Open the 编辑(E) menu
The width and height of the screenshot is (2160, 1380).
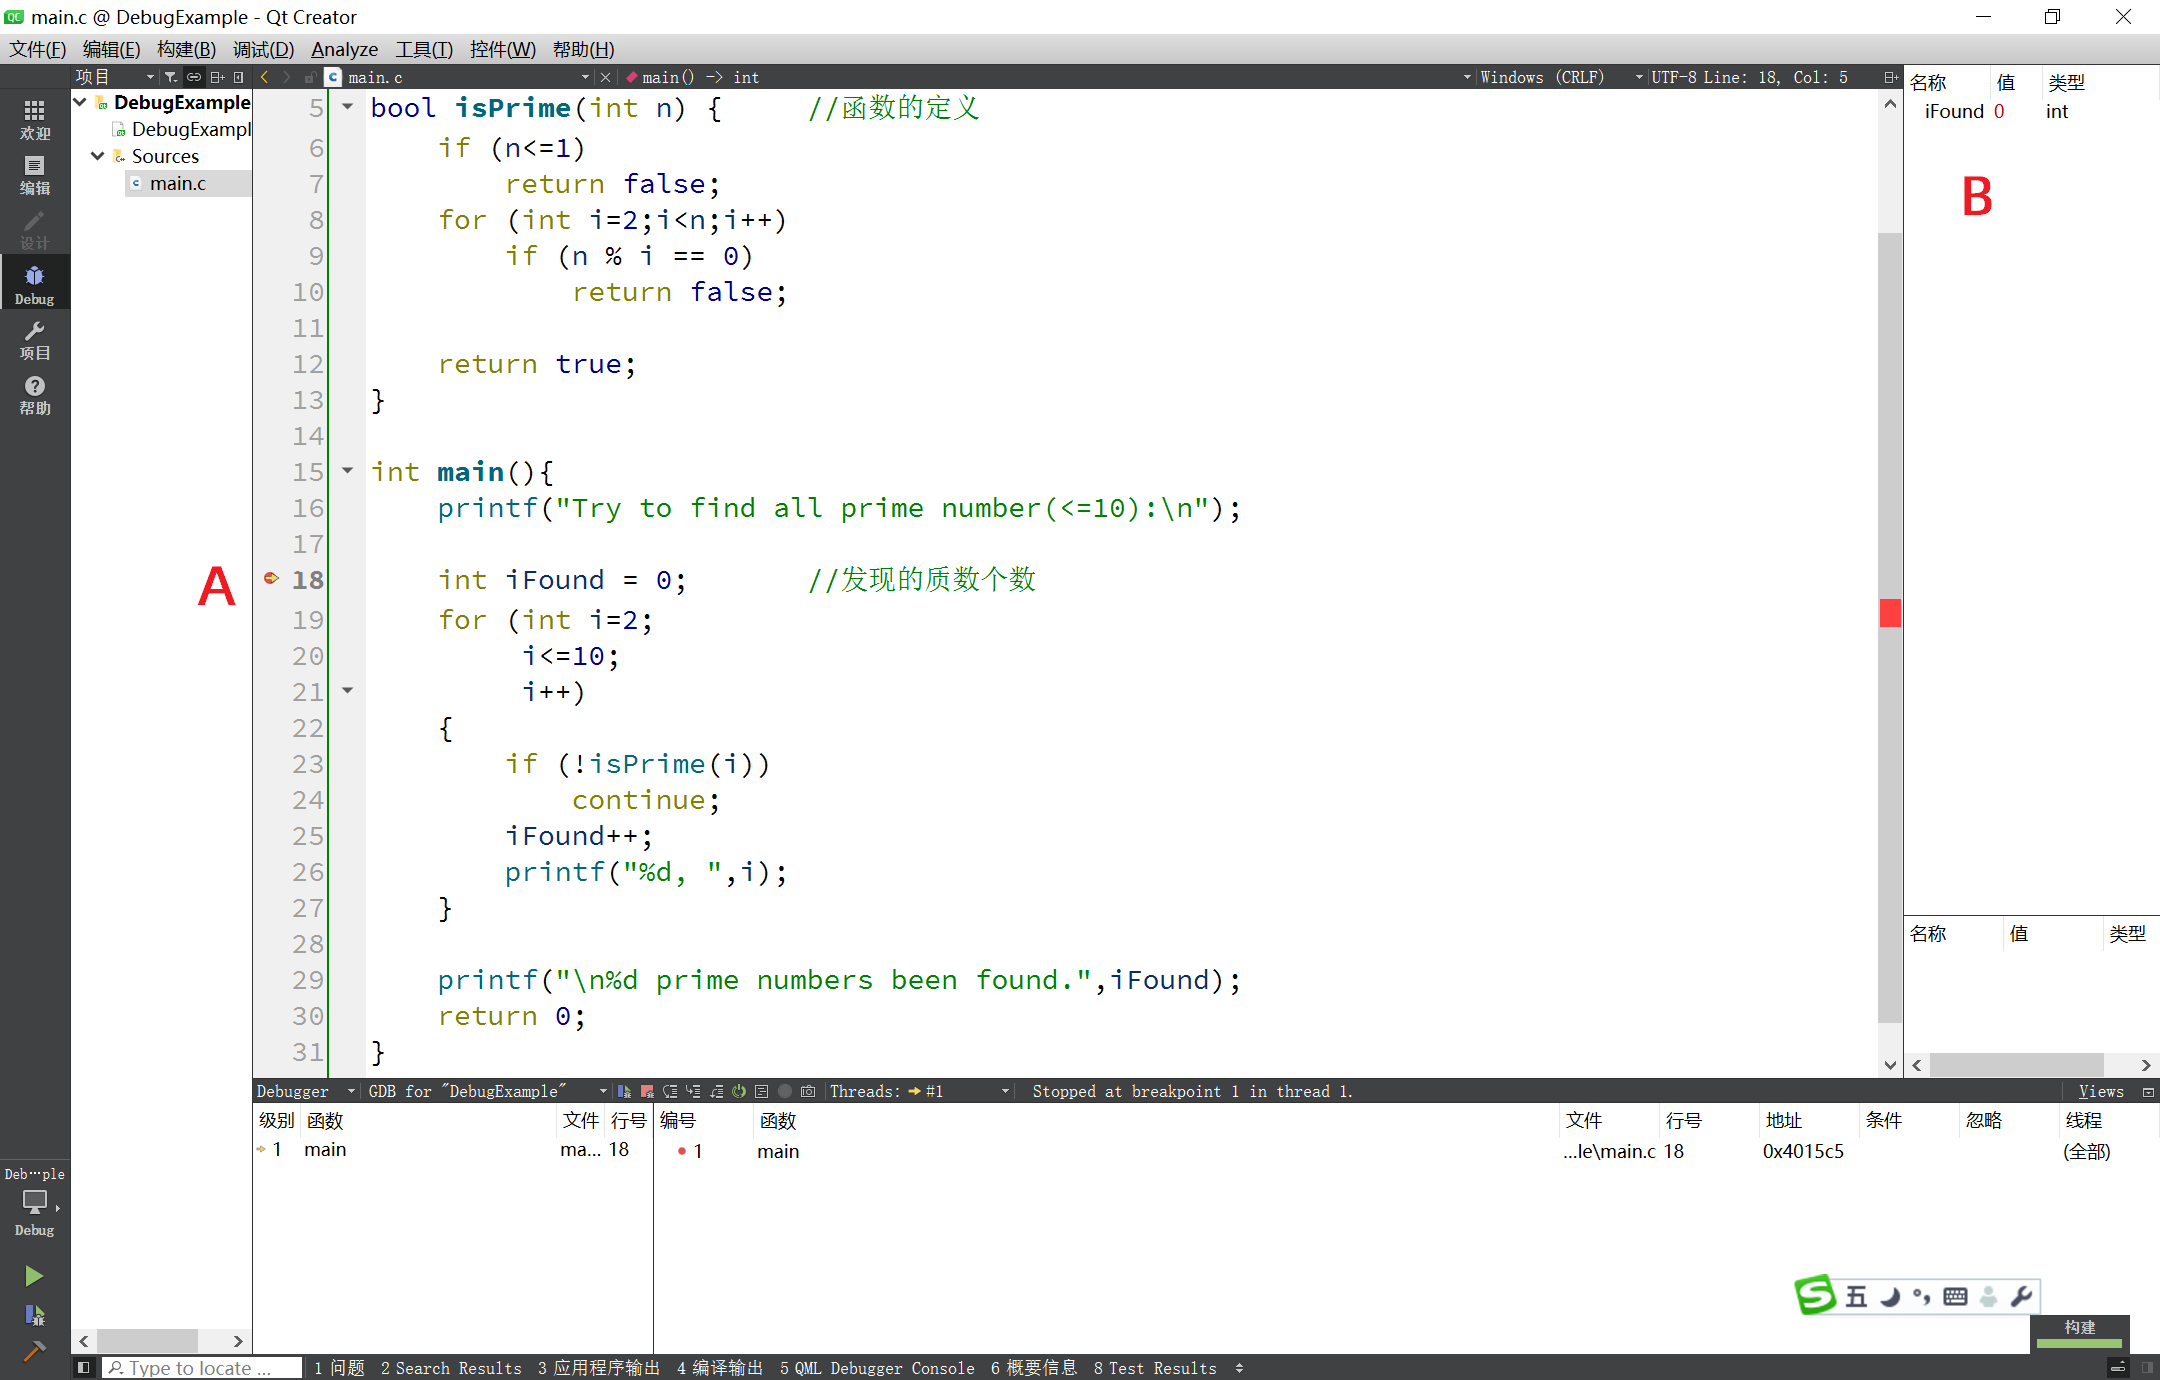pos(111,49)
